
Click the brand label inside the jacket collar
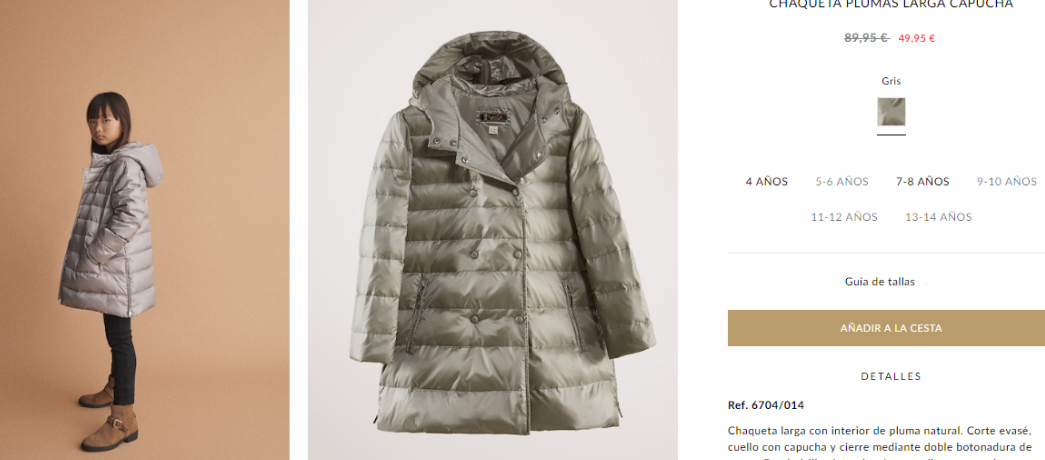click(493, 117)
